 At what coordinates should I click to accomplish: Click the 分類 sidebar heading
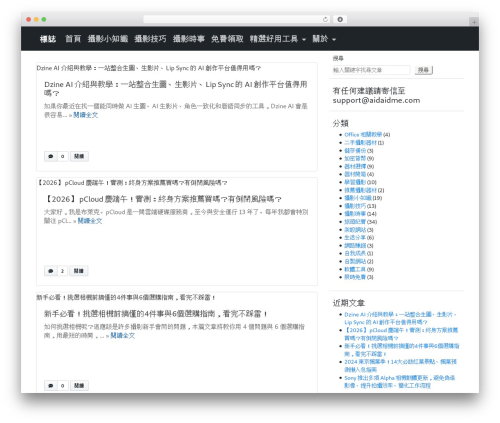340,123
